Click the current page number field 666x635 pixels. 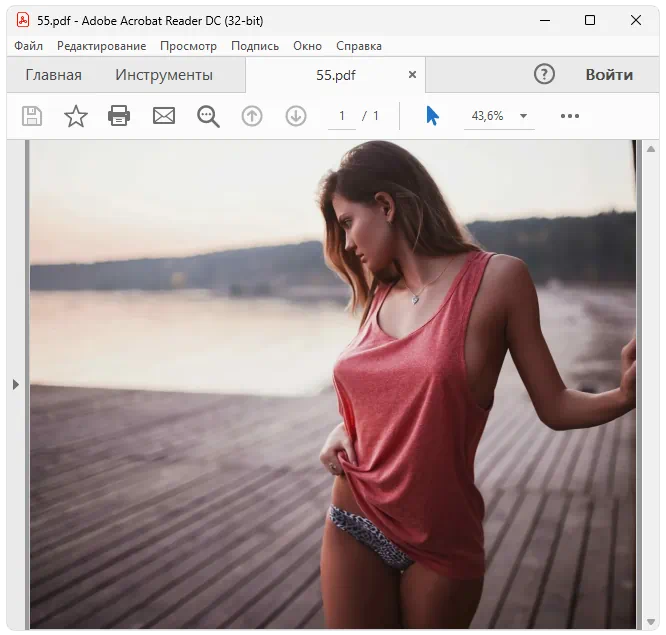coord(342,116)
